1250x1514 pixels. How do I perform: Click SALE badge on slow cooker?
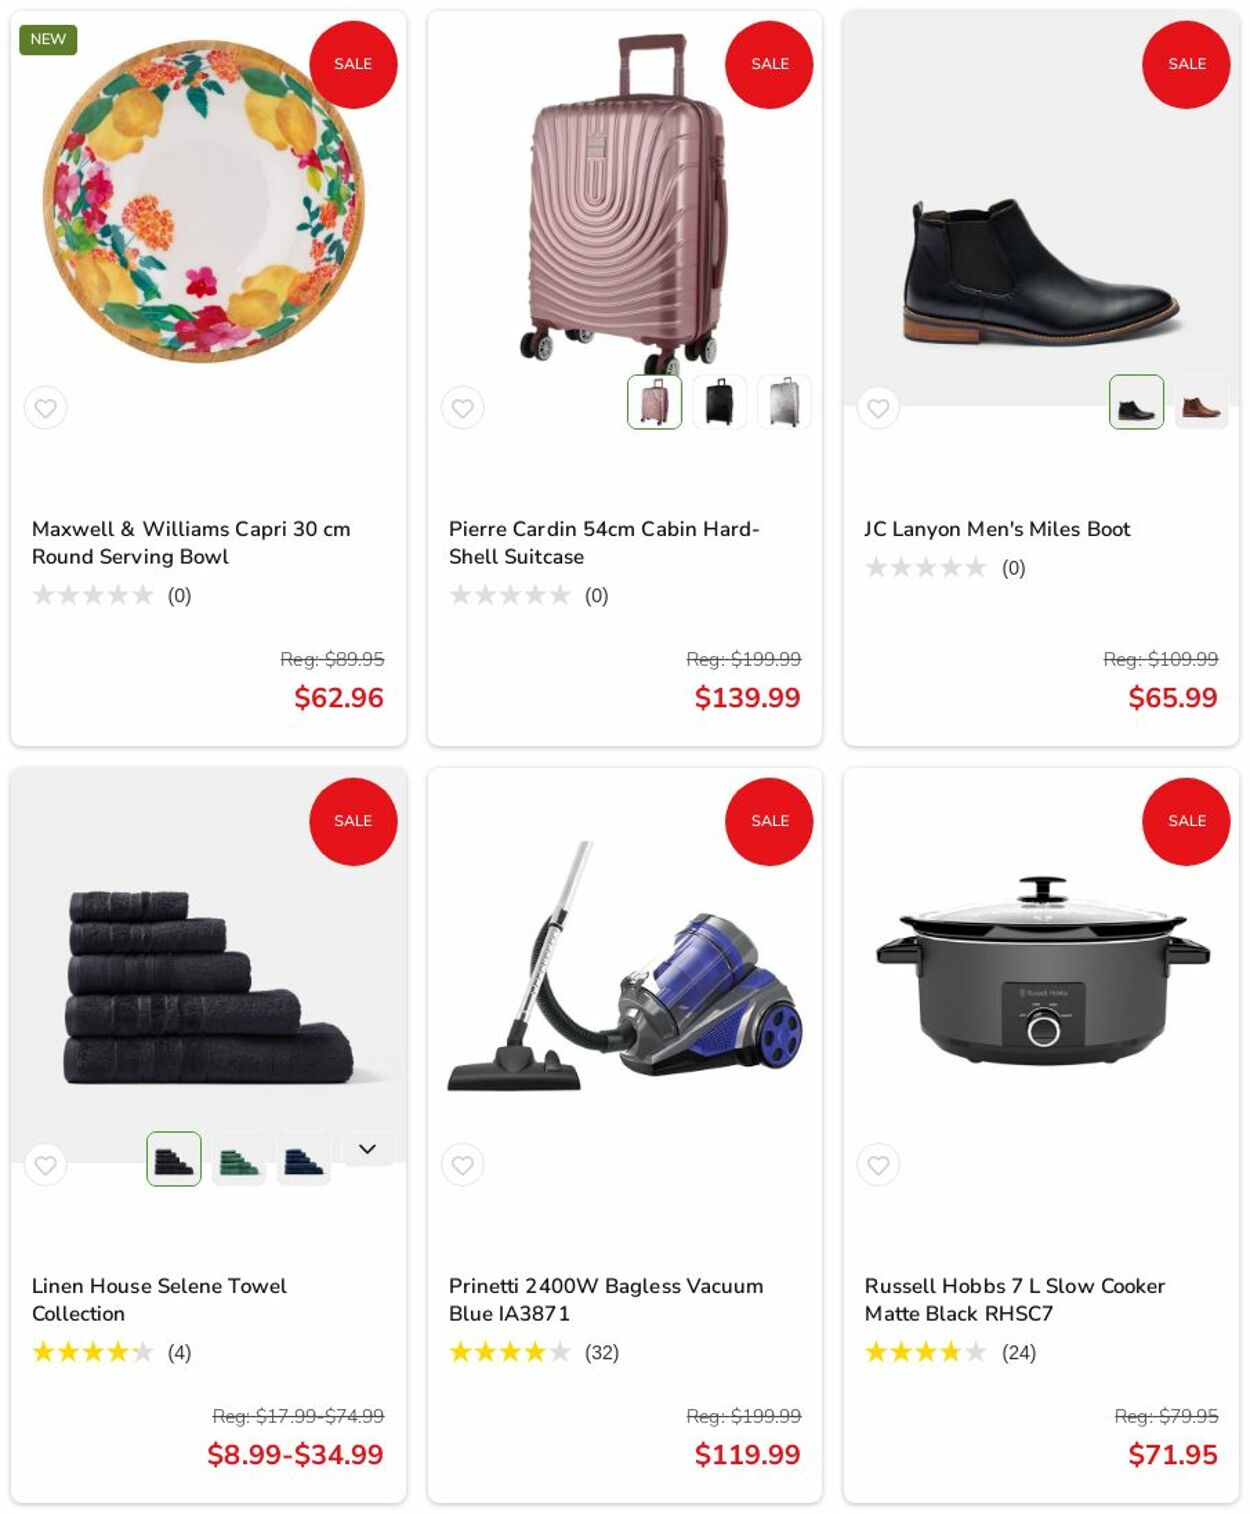(x=1186, y=821)
